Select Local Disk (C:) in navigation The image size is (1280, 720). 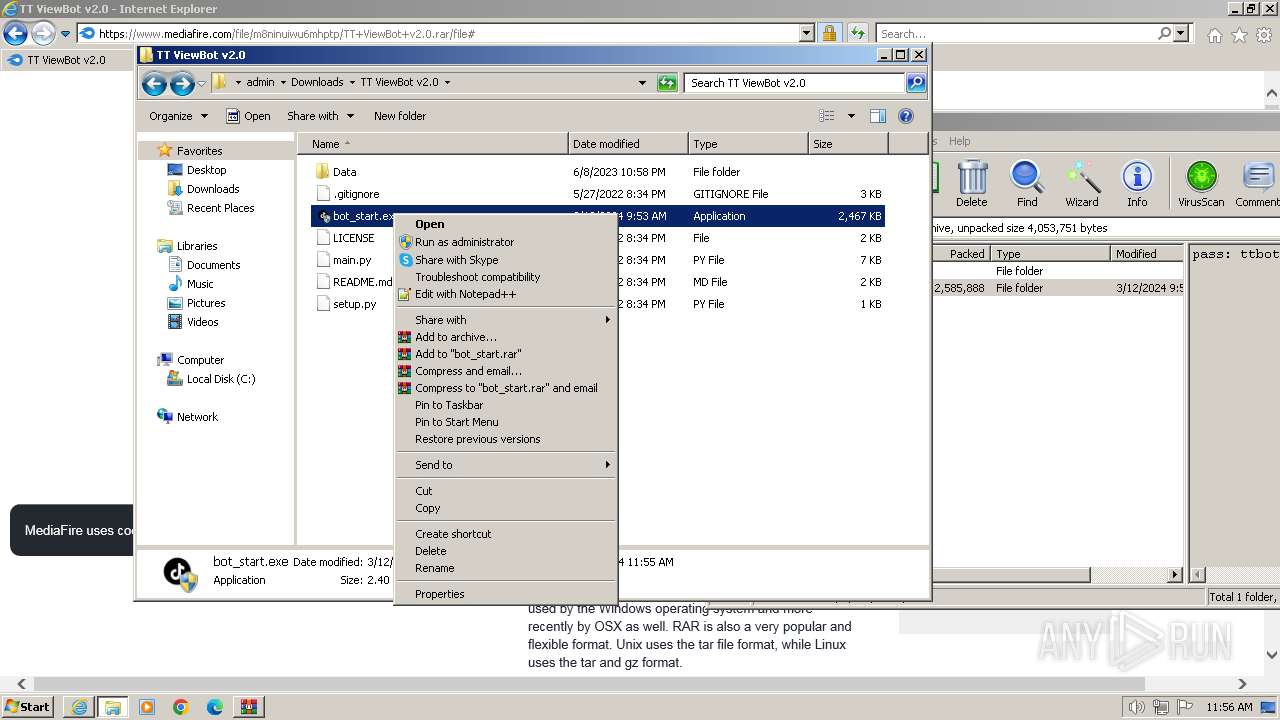pyautogui.click(x=221, y=379)
